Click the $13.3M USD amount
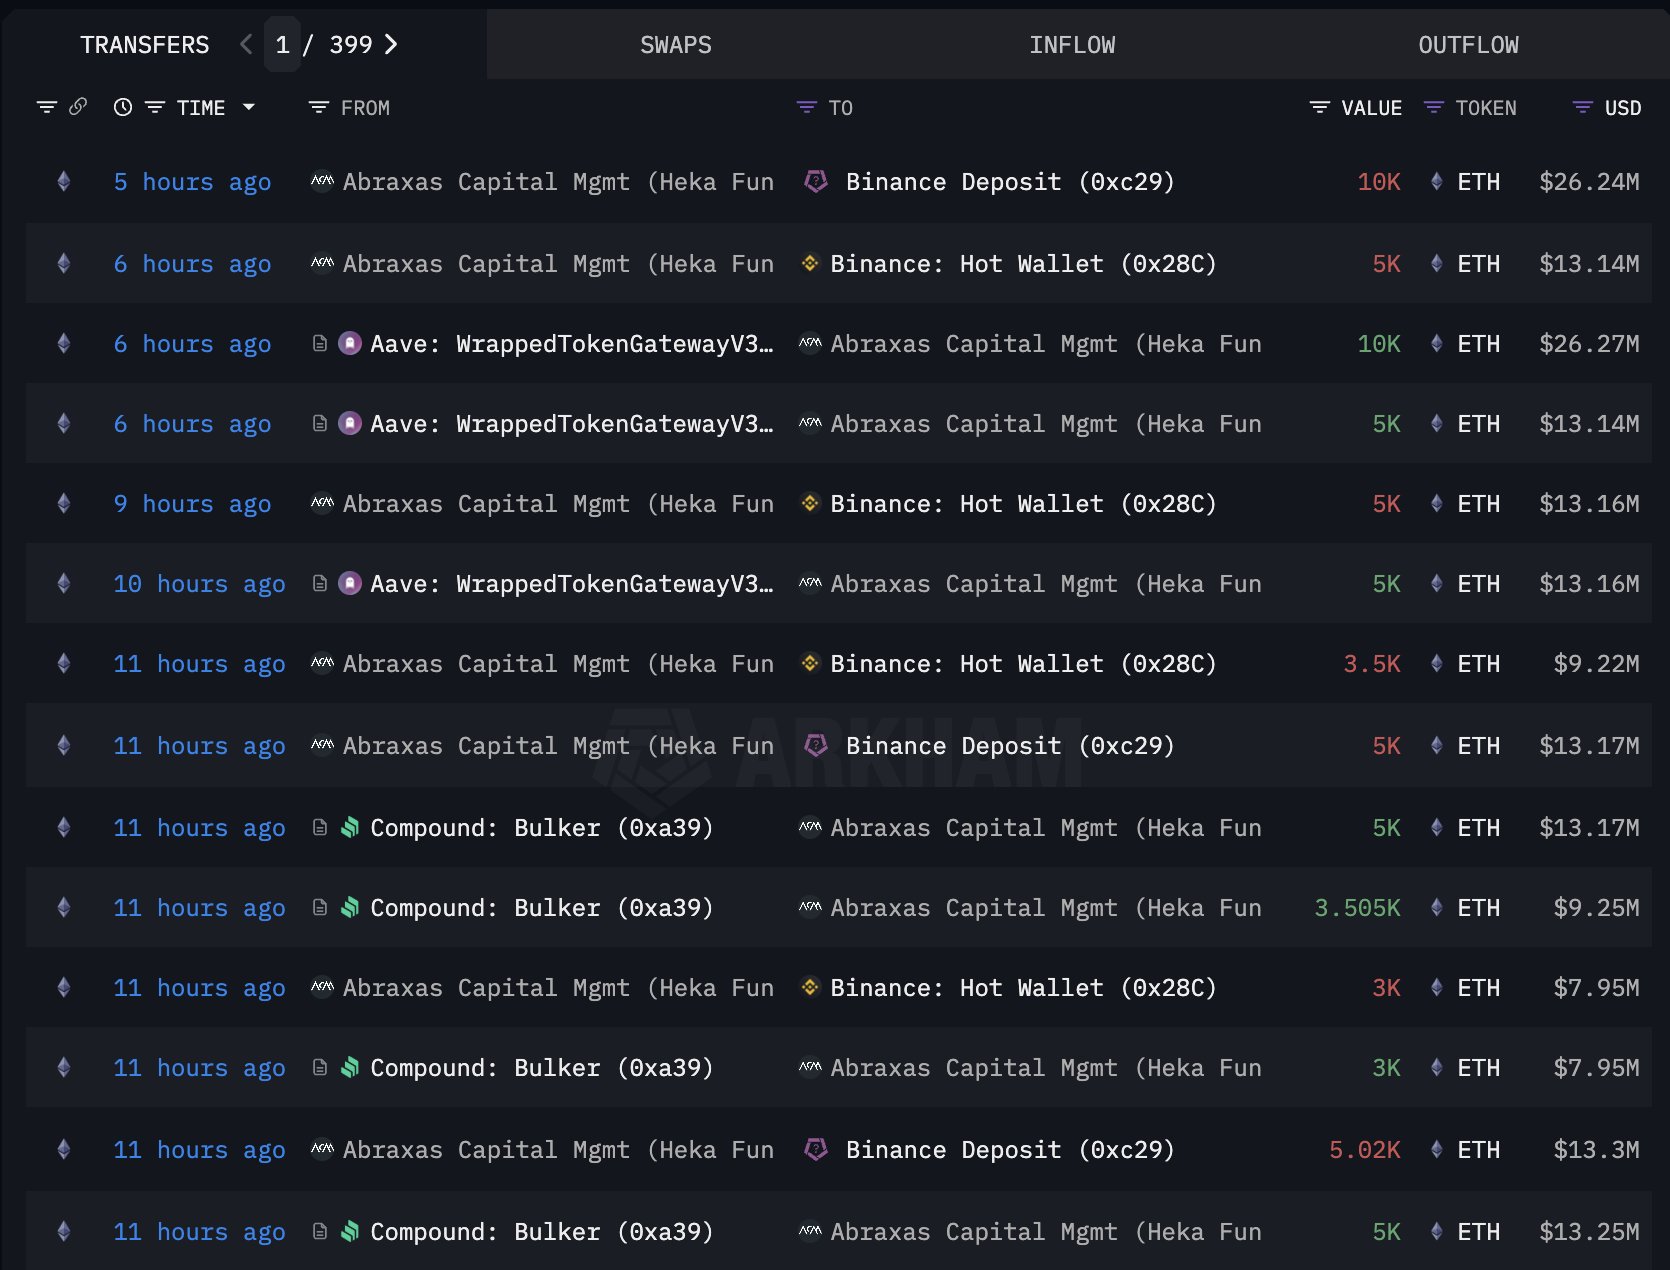 coord(1596,1150)
